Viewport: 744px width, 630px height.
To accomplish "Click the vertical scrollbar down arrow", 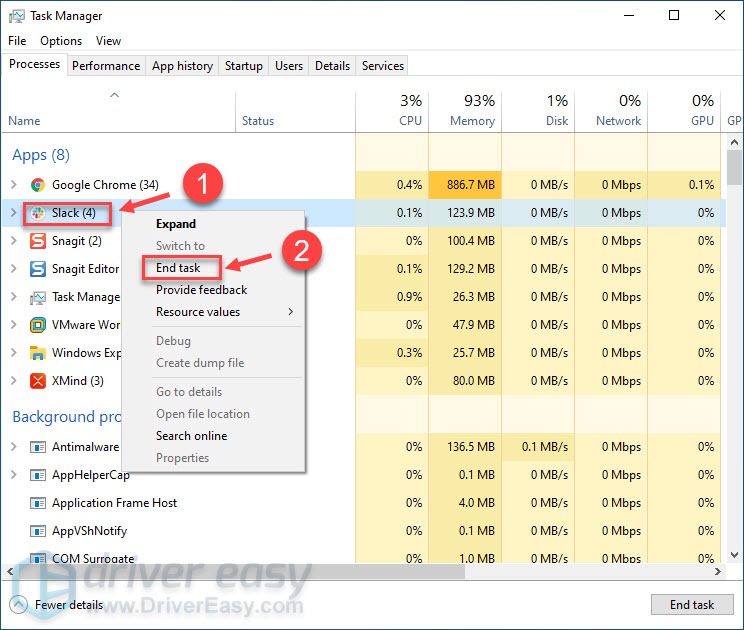I will (734, 555).
